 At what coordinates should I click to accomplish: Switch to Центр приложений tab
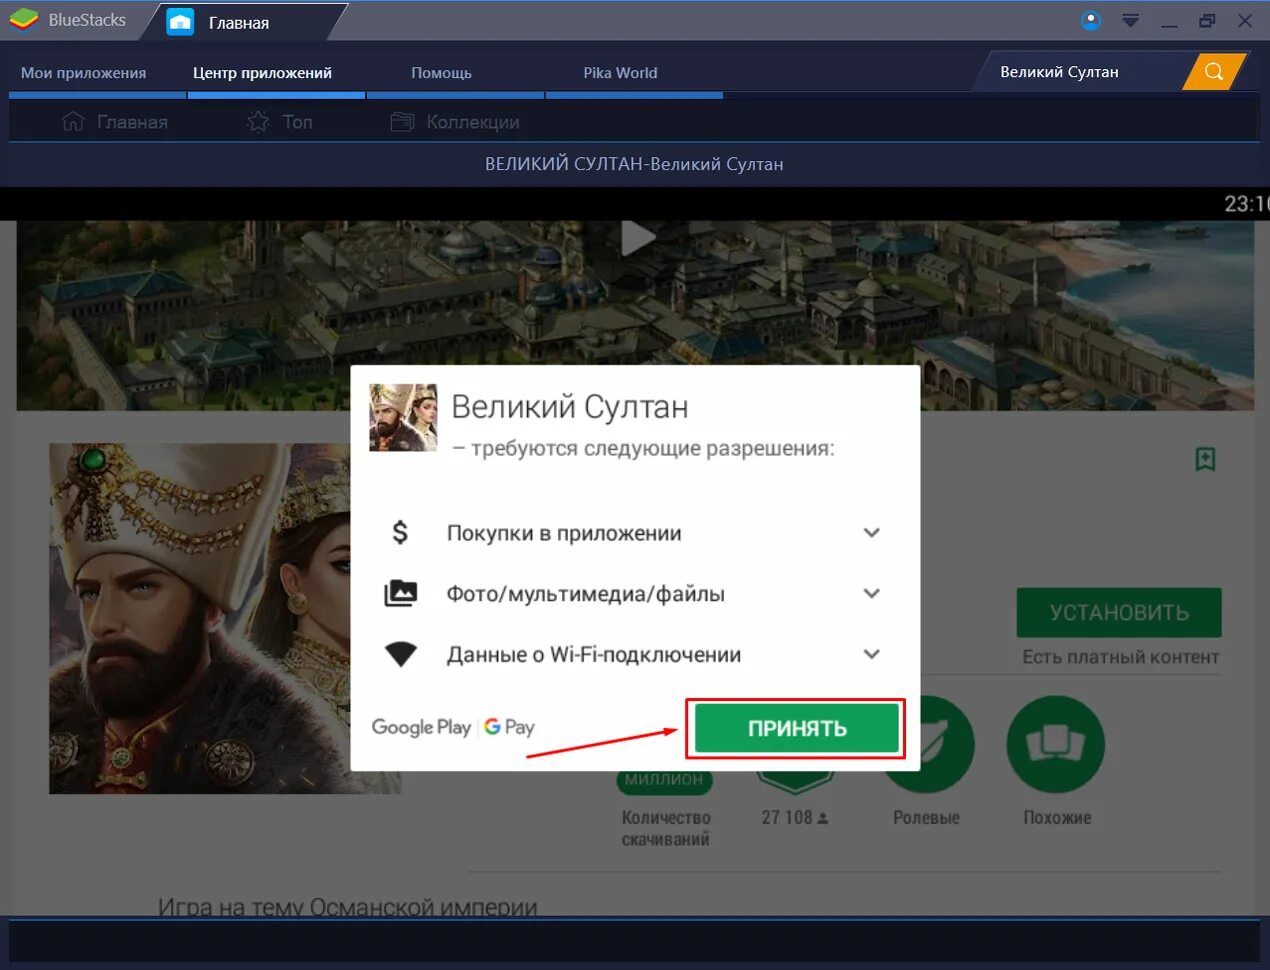coord(263,73)
